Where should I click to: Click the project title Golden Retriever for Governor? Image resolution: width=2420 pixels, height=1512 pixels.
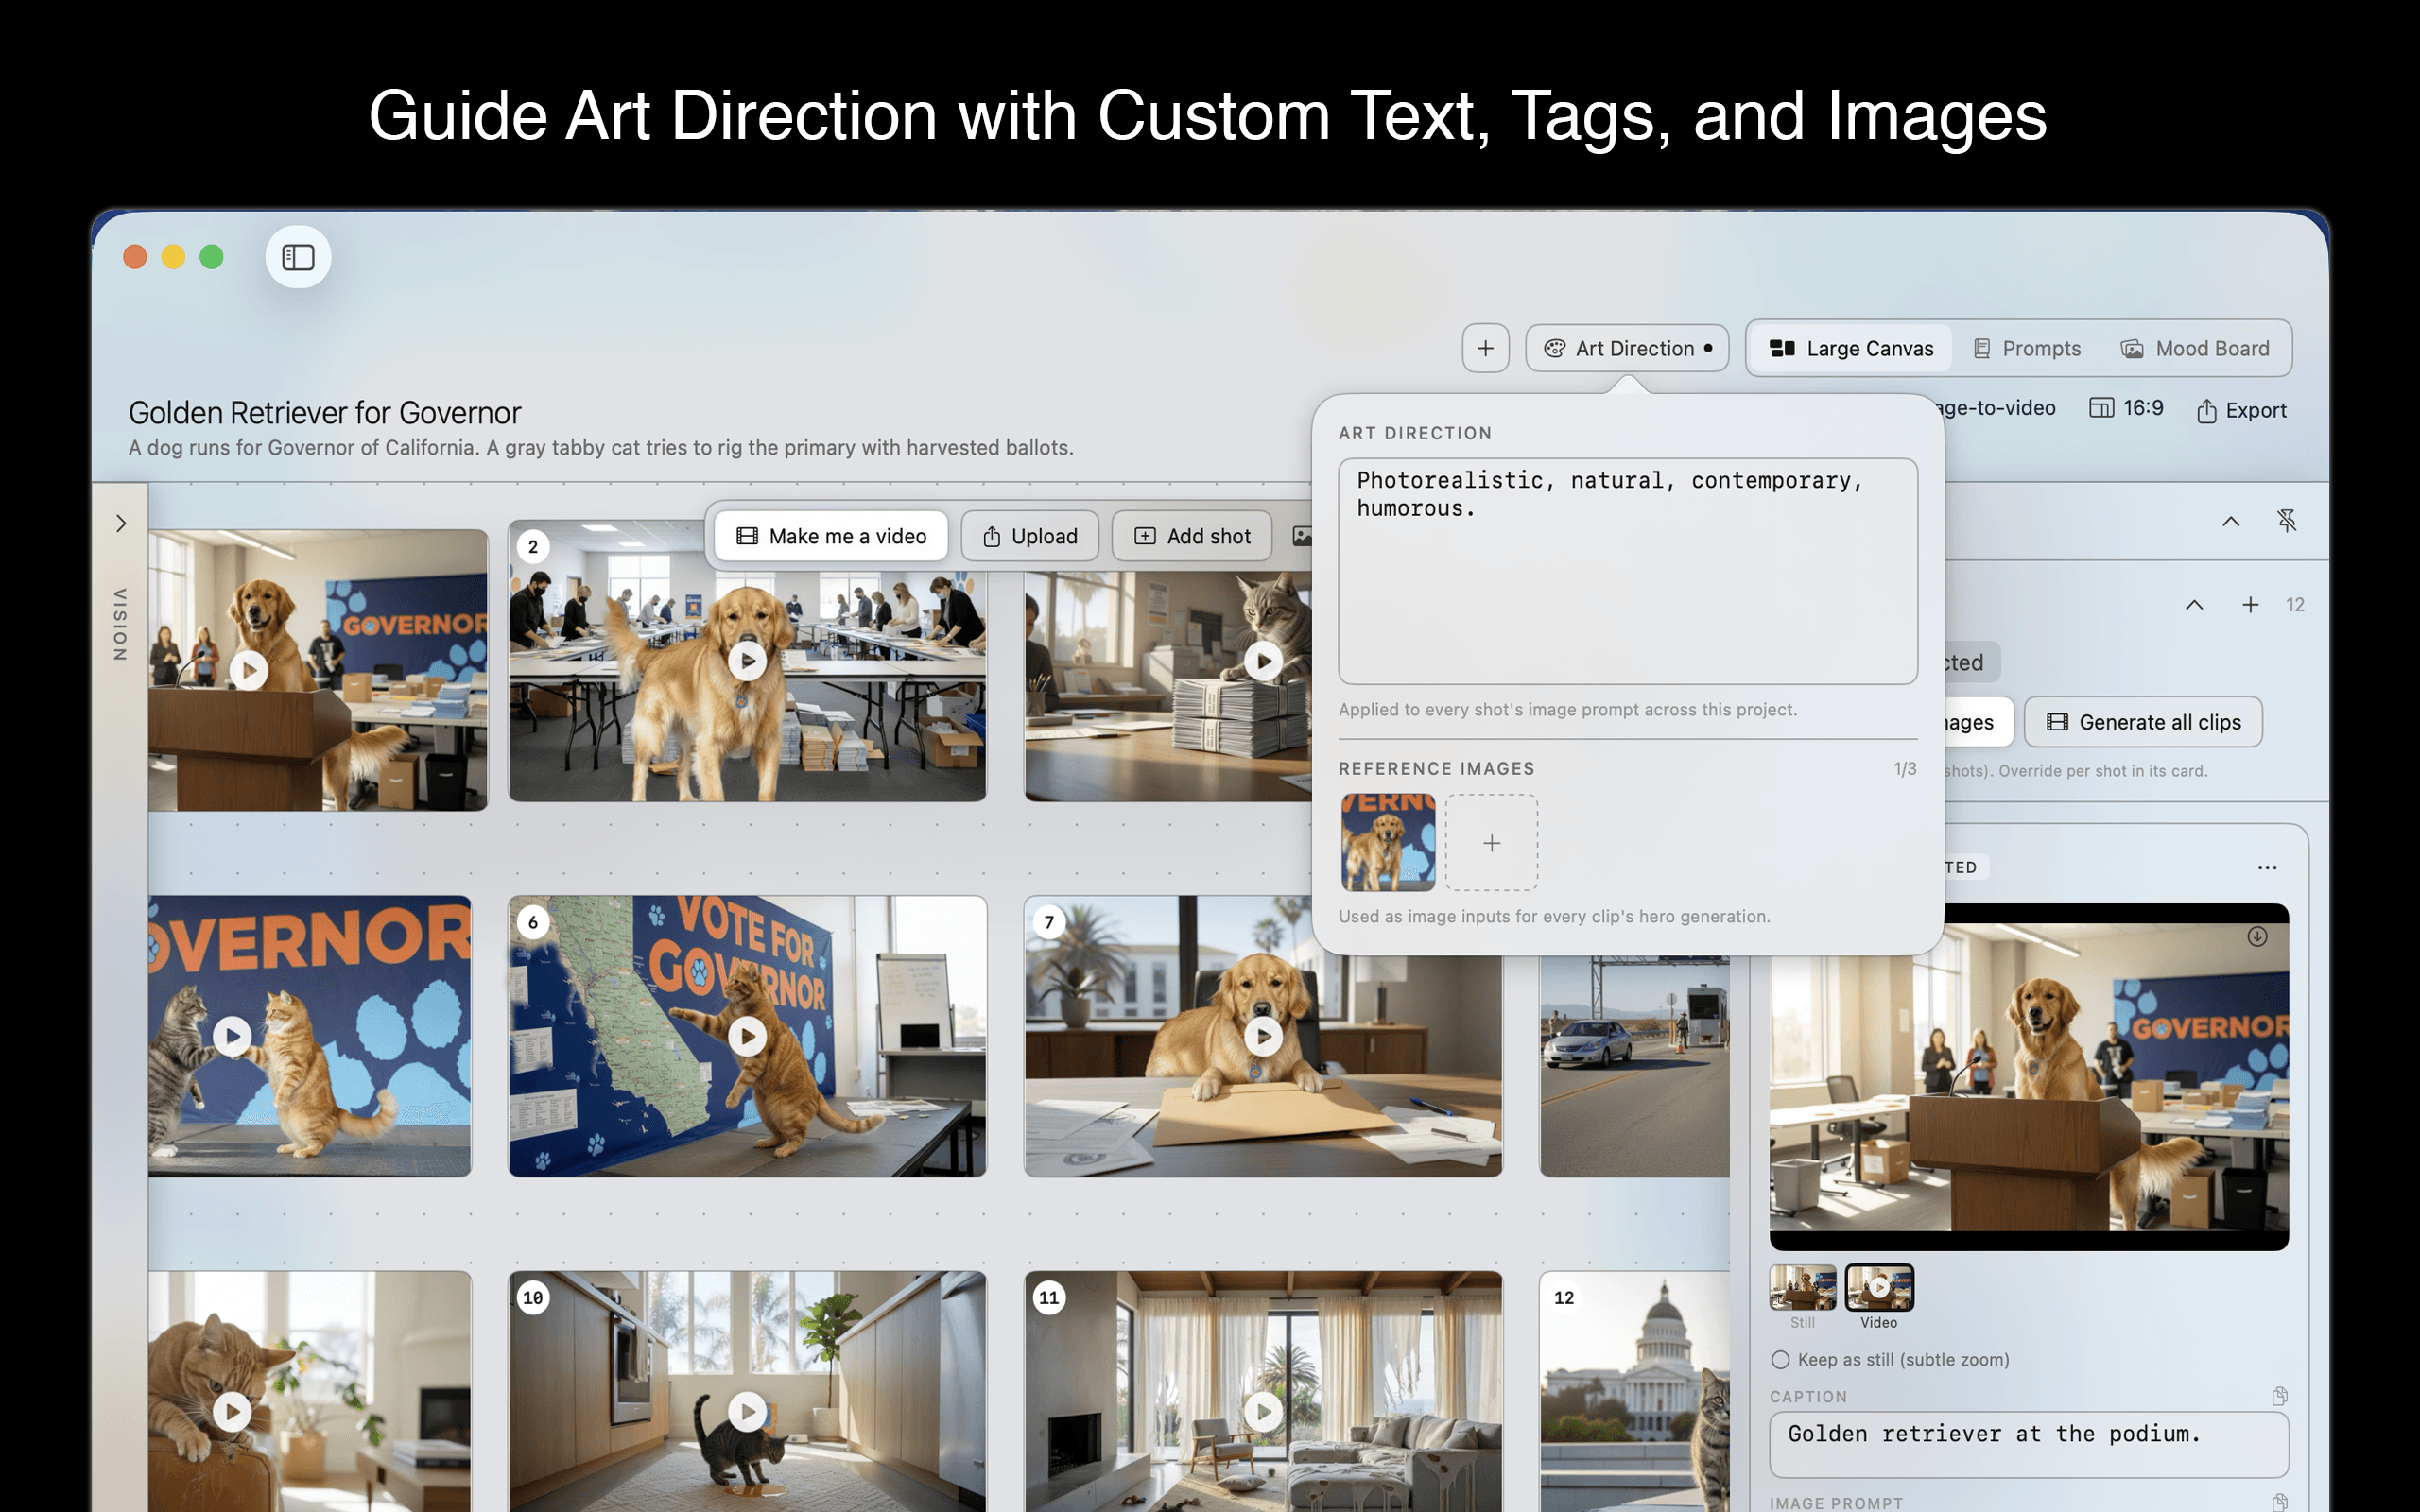[325, 412]
